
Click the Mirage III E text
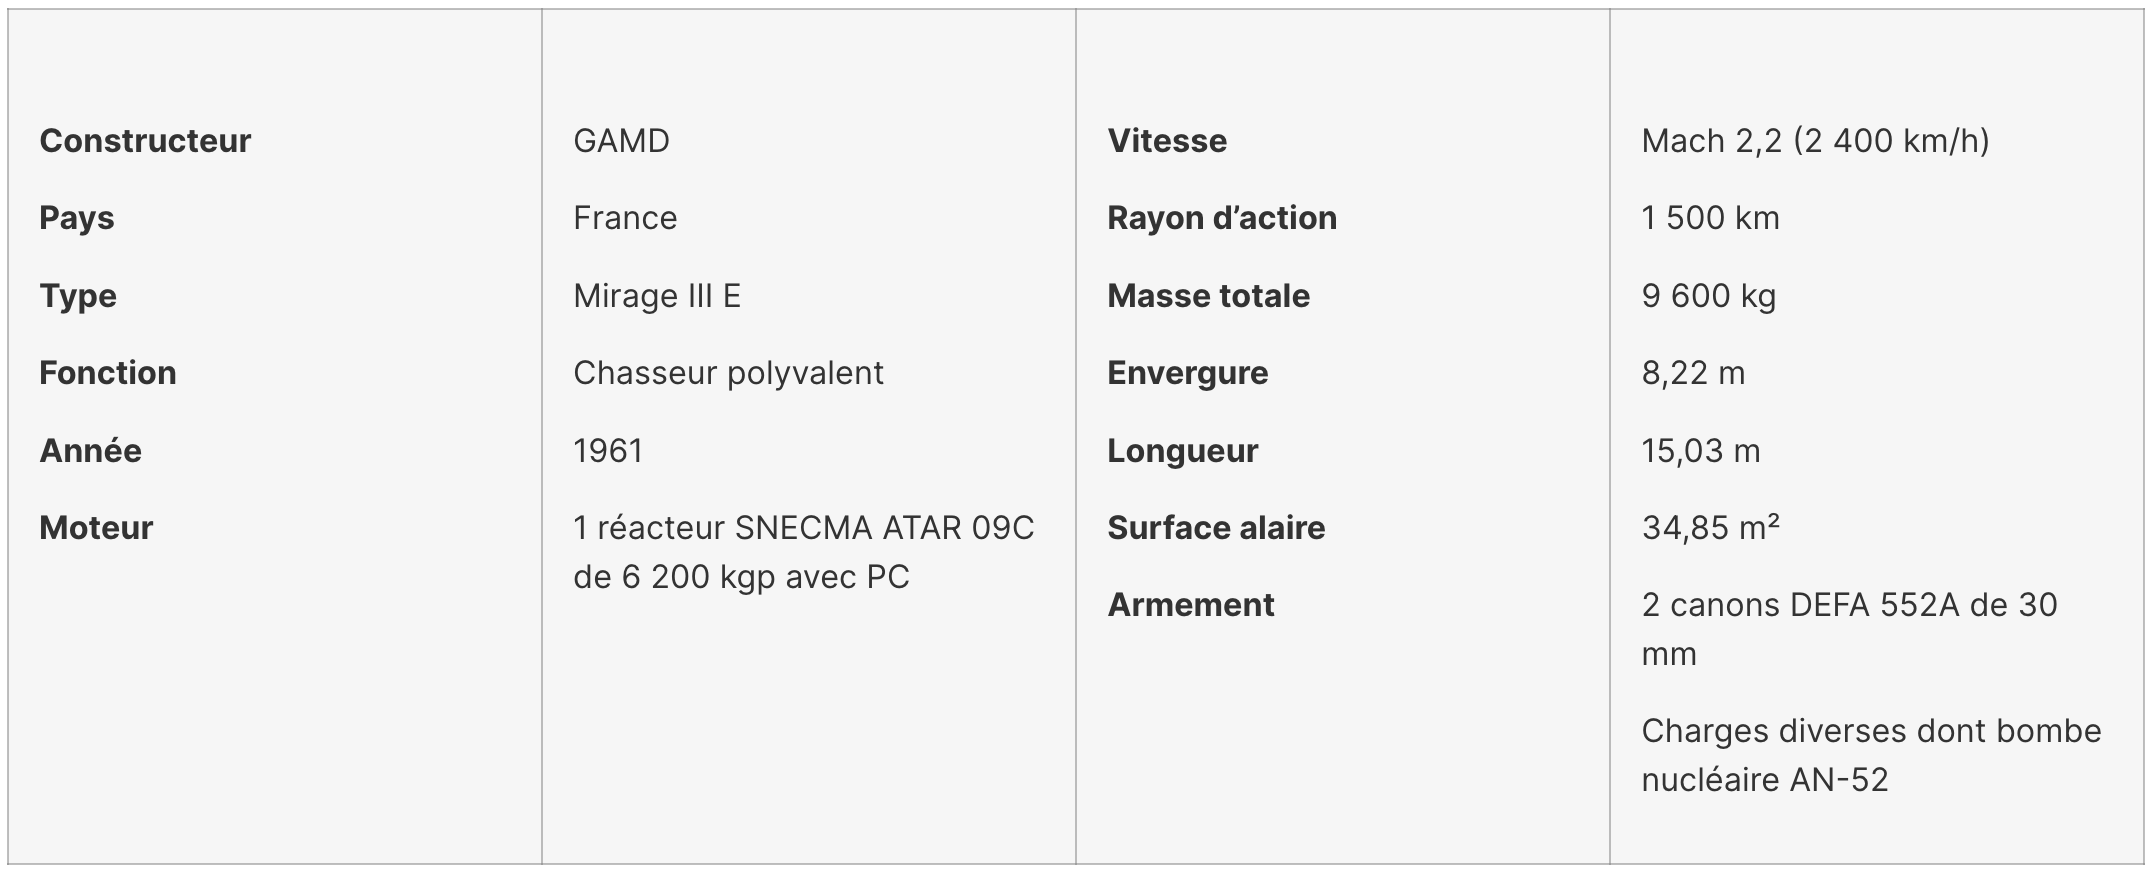[657, 296]
